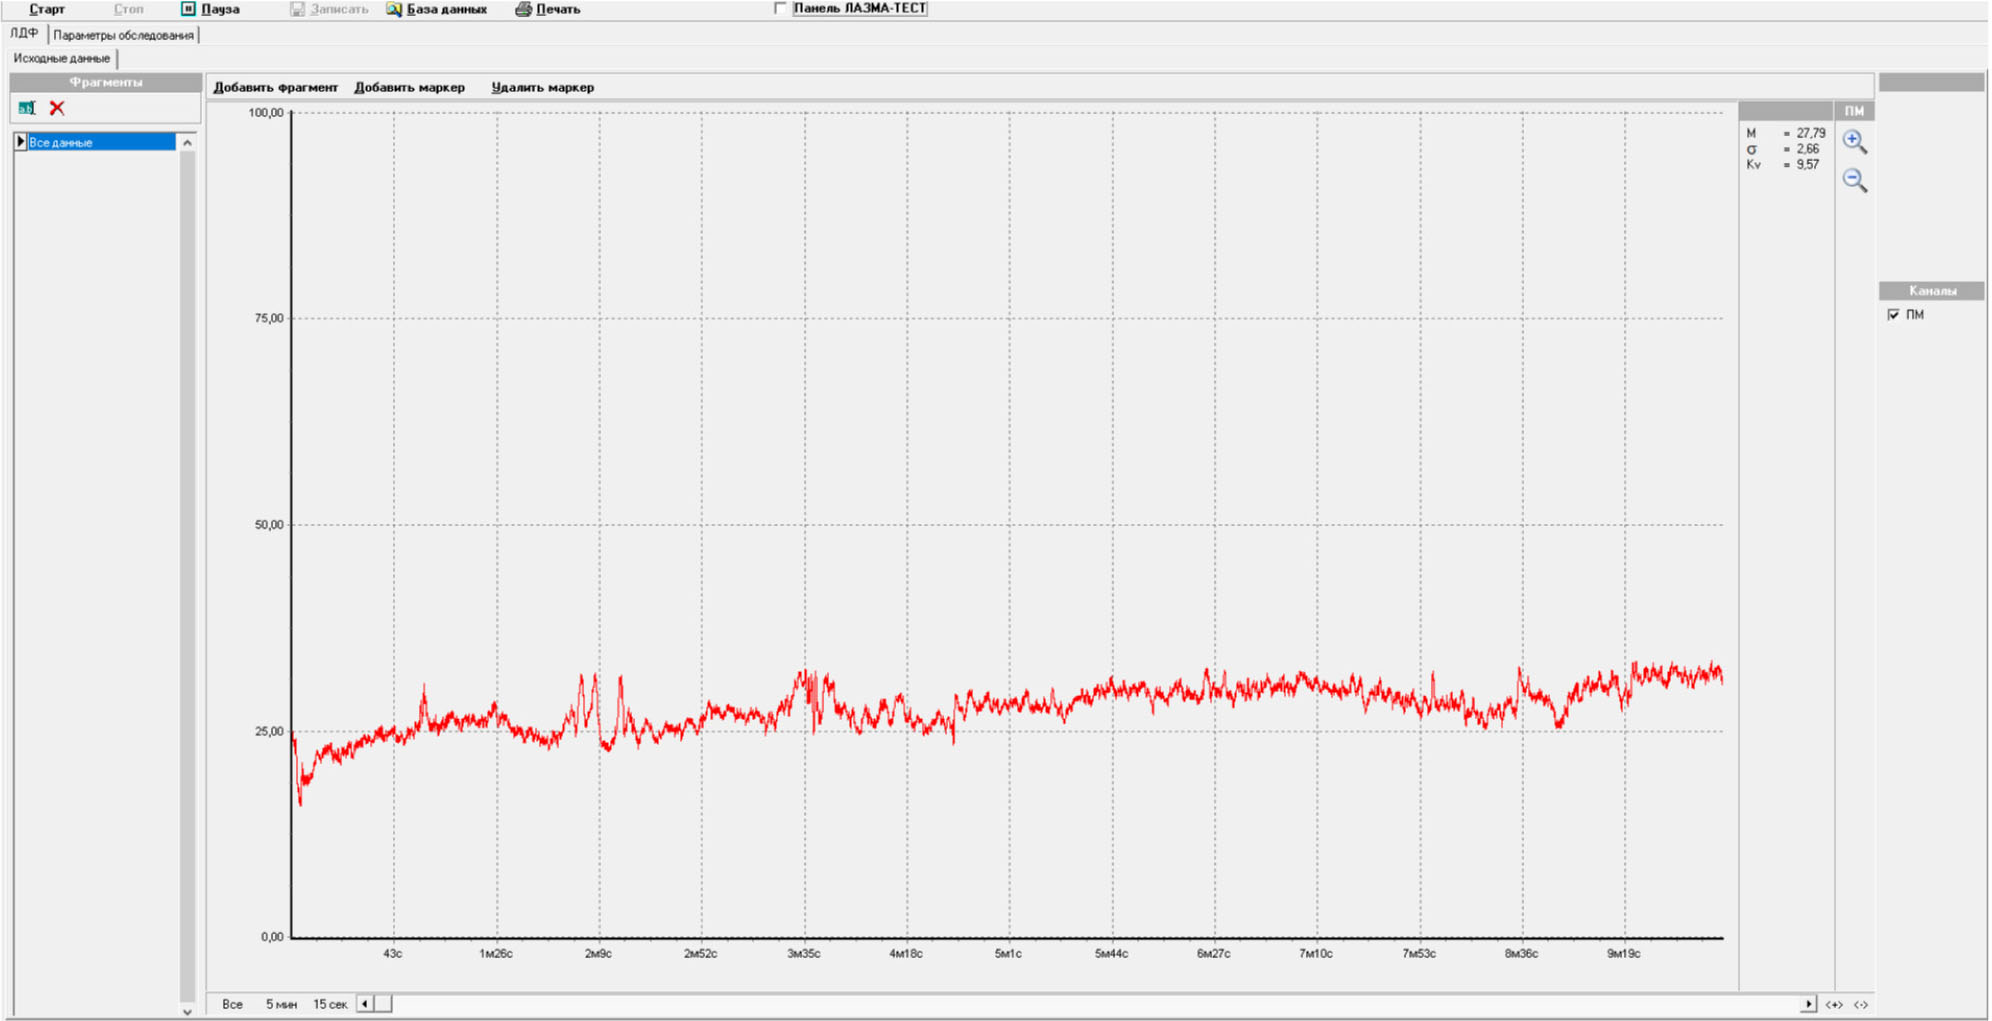Set time range to 5 мин
The width and height of the screenshot is (1992, 1021).
[281, 1004]
